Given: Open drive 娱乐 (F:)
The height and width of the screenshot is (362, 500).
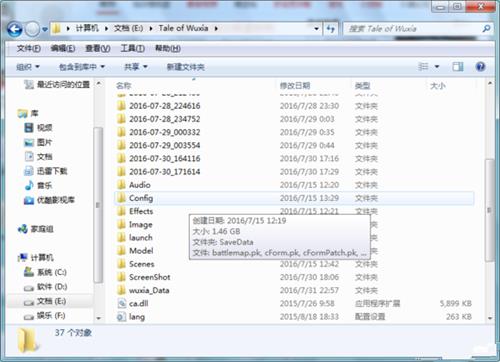Looking at the screenshot, I should tap(45, 316).
